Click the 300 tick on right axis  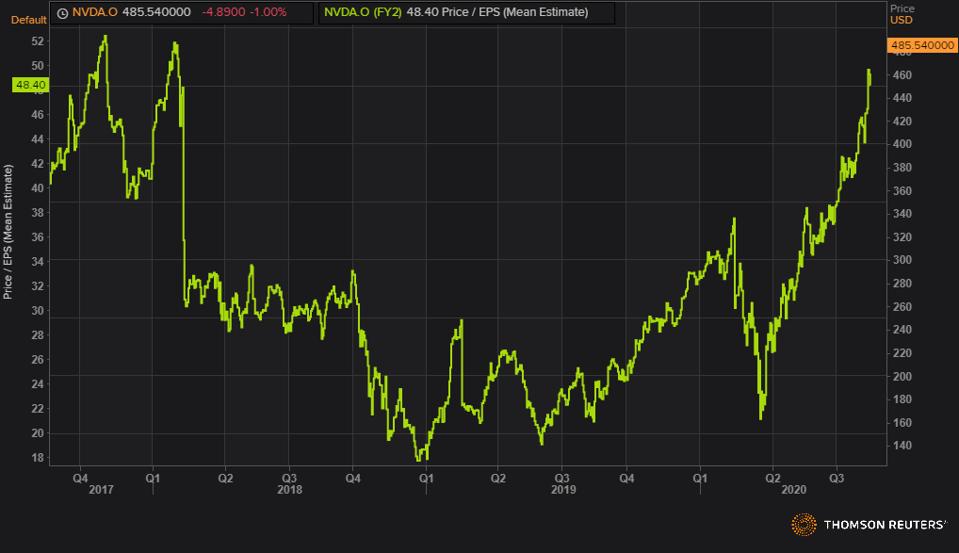pyautogui.click(x=902, y=260)
